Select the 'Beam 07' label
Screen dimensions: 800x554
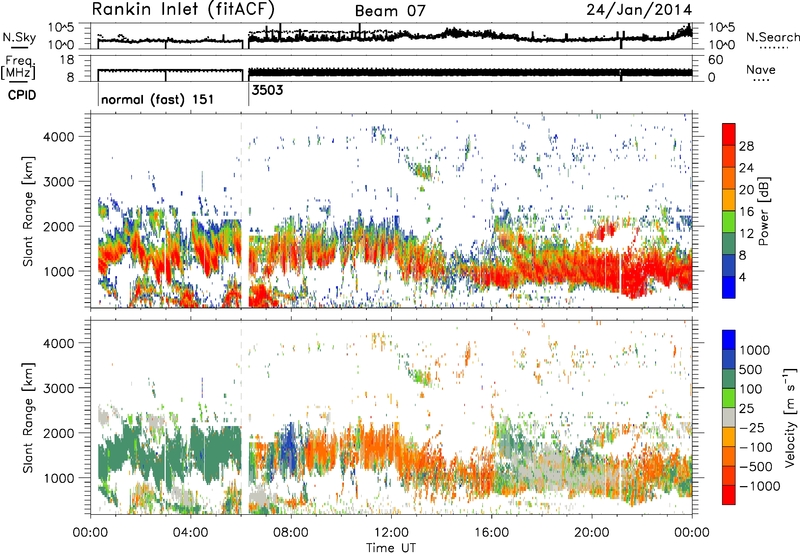tap(390, 11)
